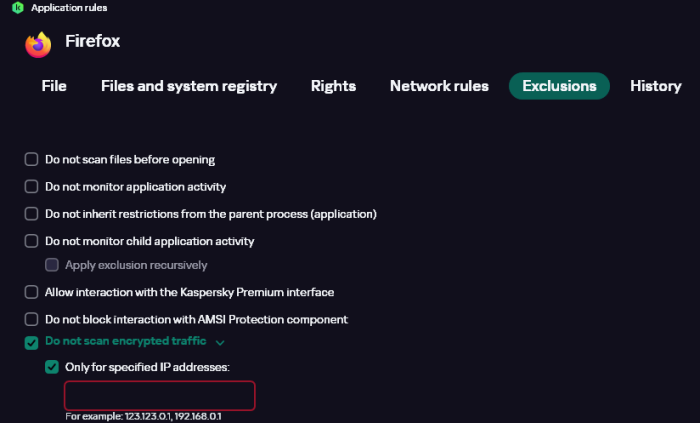View the History tab
The width and height of the screenshot is (700, 423).
coord(655,86)
